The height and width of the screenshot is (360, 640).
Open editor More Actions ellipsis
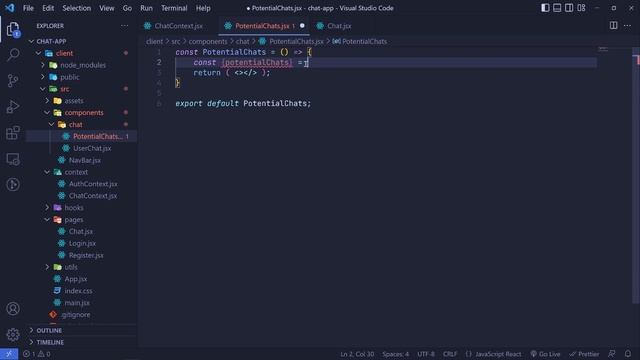pyautogui.click(x=627, y=25)
